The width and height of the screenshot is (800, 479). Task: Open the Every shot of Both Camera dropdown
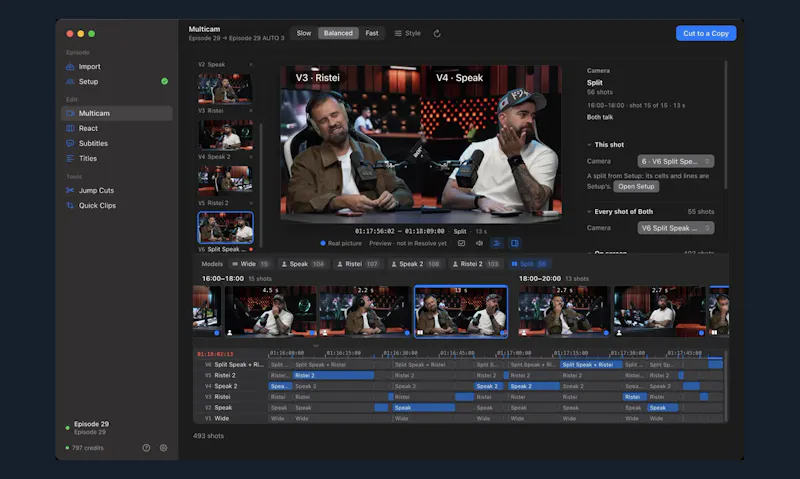(x=676, y=228)
